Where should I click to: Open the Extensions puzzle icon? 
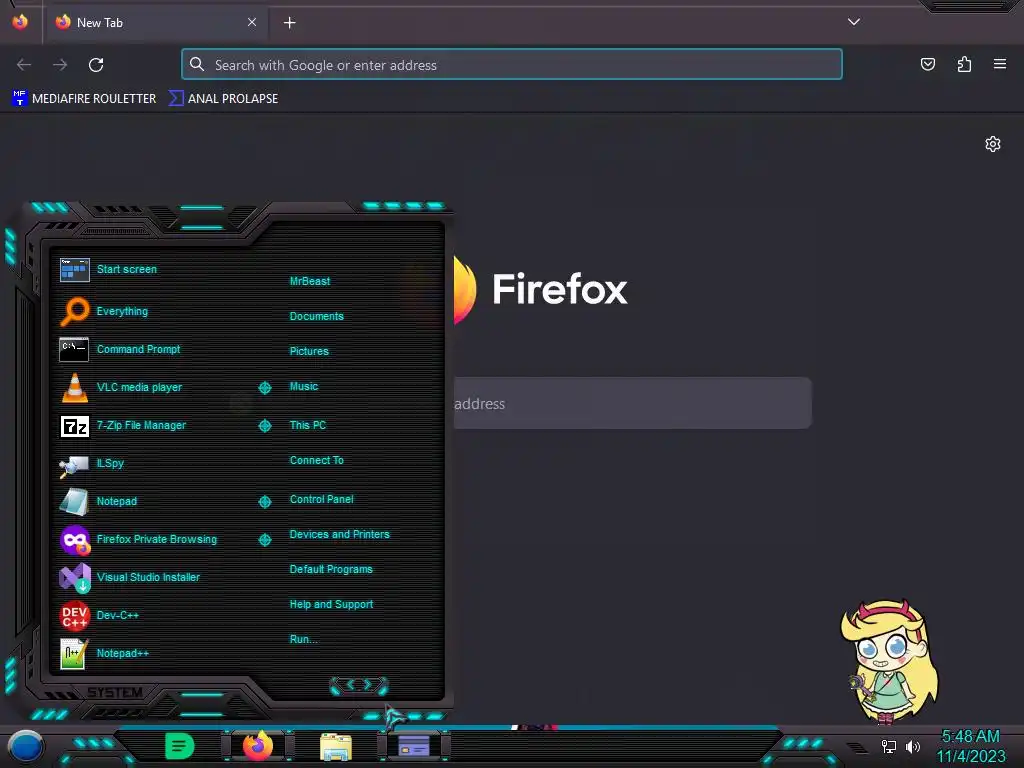click(964, 64)
